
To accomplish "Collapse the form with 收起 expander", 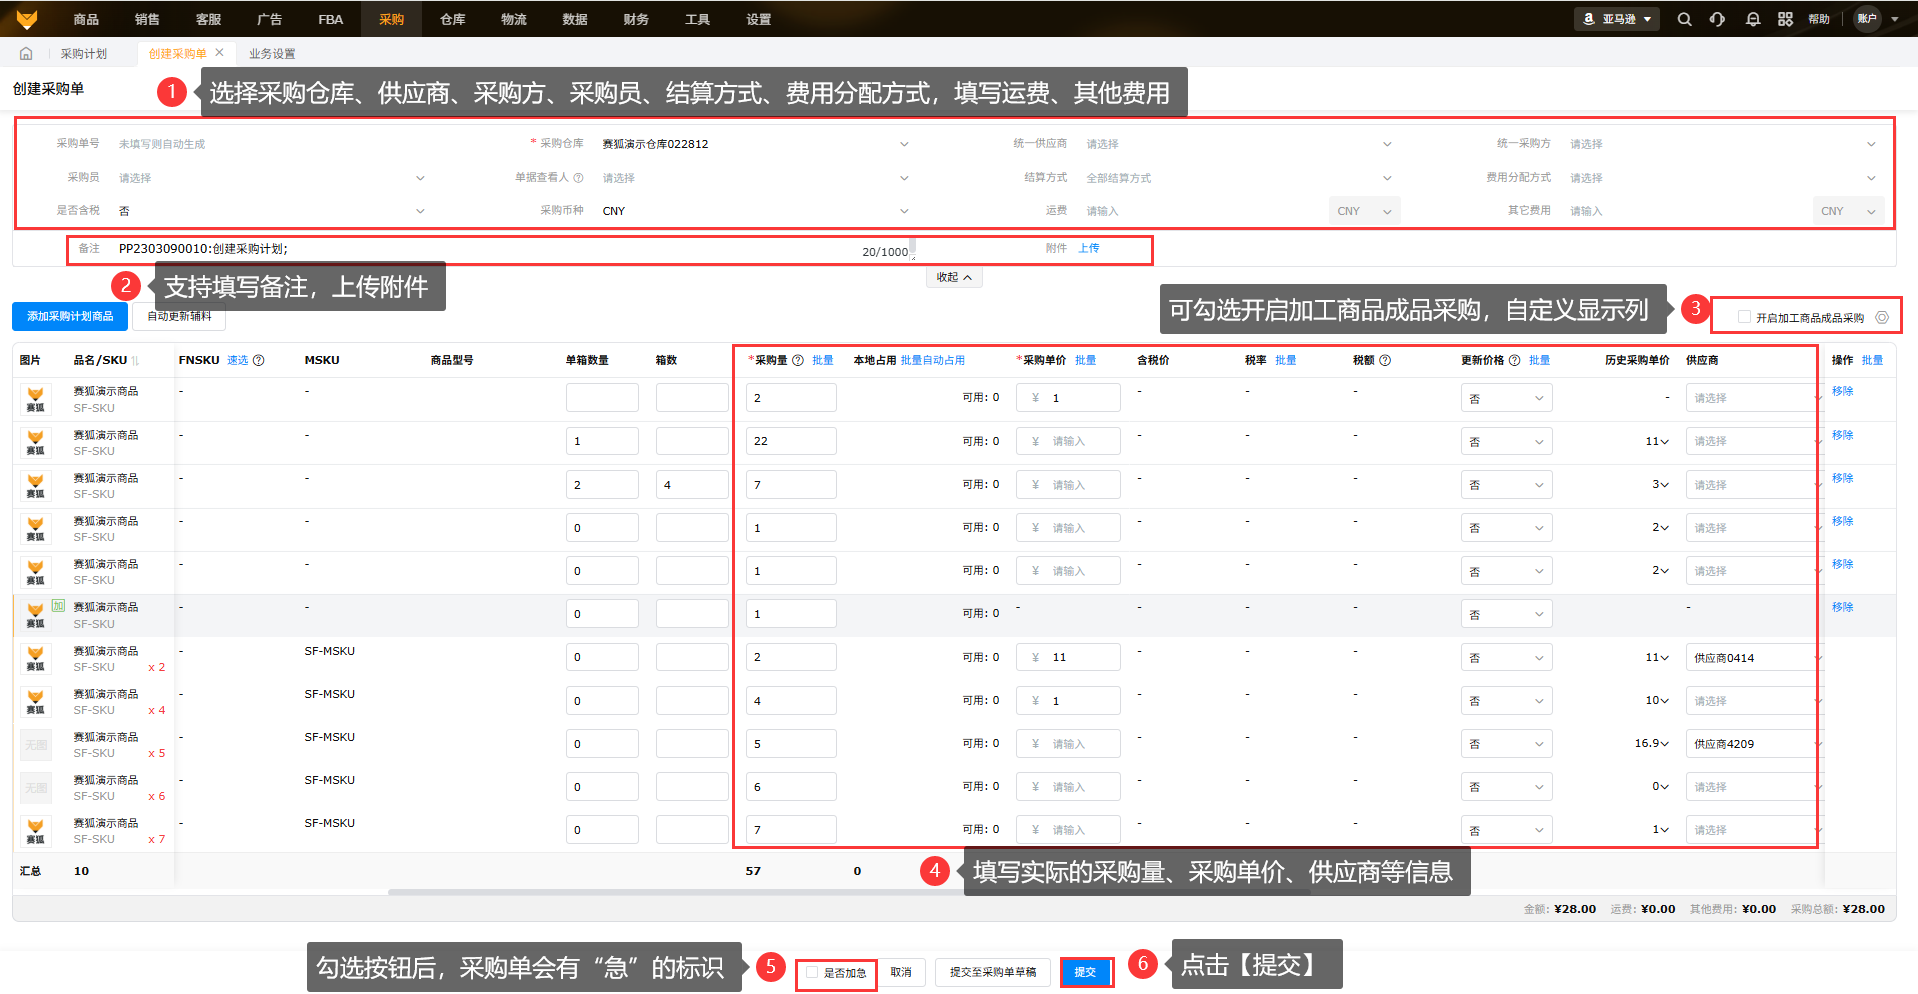I will [954, 277].
